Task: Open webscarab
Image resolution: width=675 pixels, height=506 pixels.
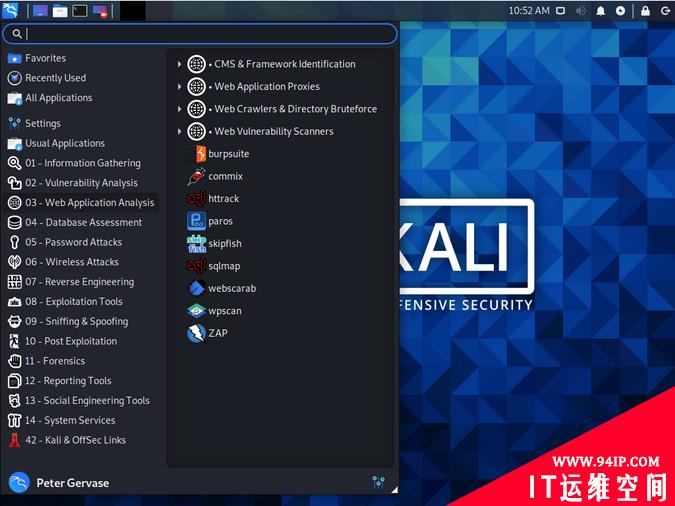Action: pyautogui.click(x=221, y=288)
